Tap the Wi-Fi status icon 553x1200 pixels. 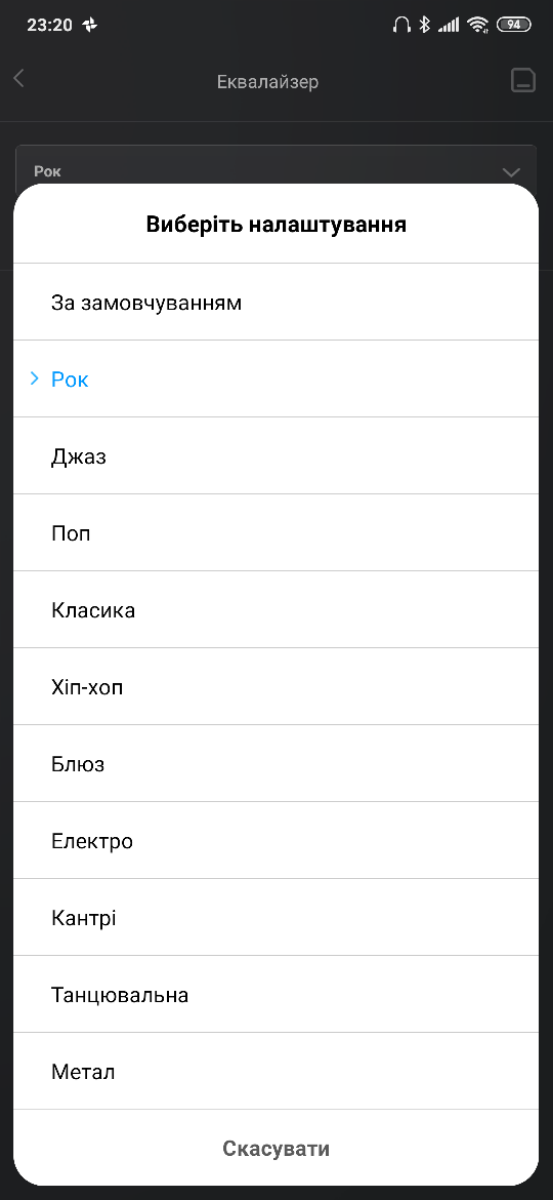coord(477,25)
